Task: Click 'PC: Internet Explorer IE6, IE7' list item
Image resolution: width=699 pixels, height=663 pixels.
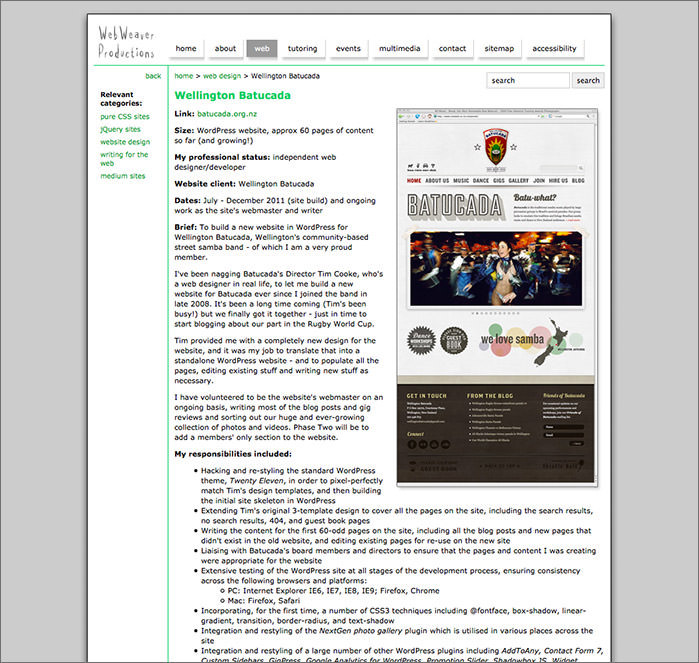Action: (x=333, y=591)
